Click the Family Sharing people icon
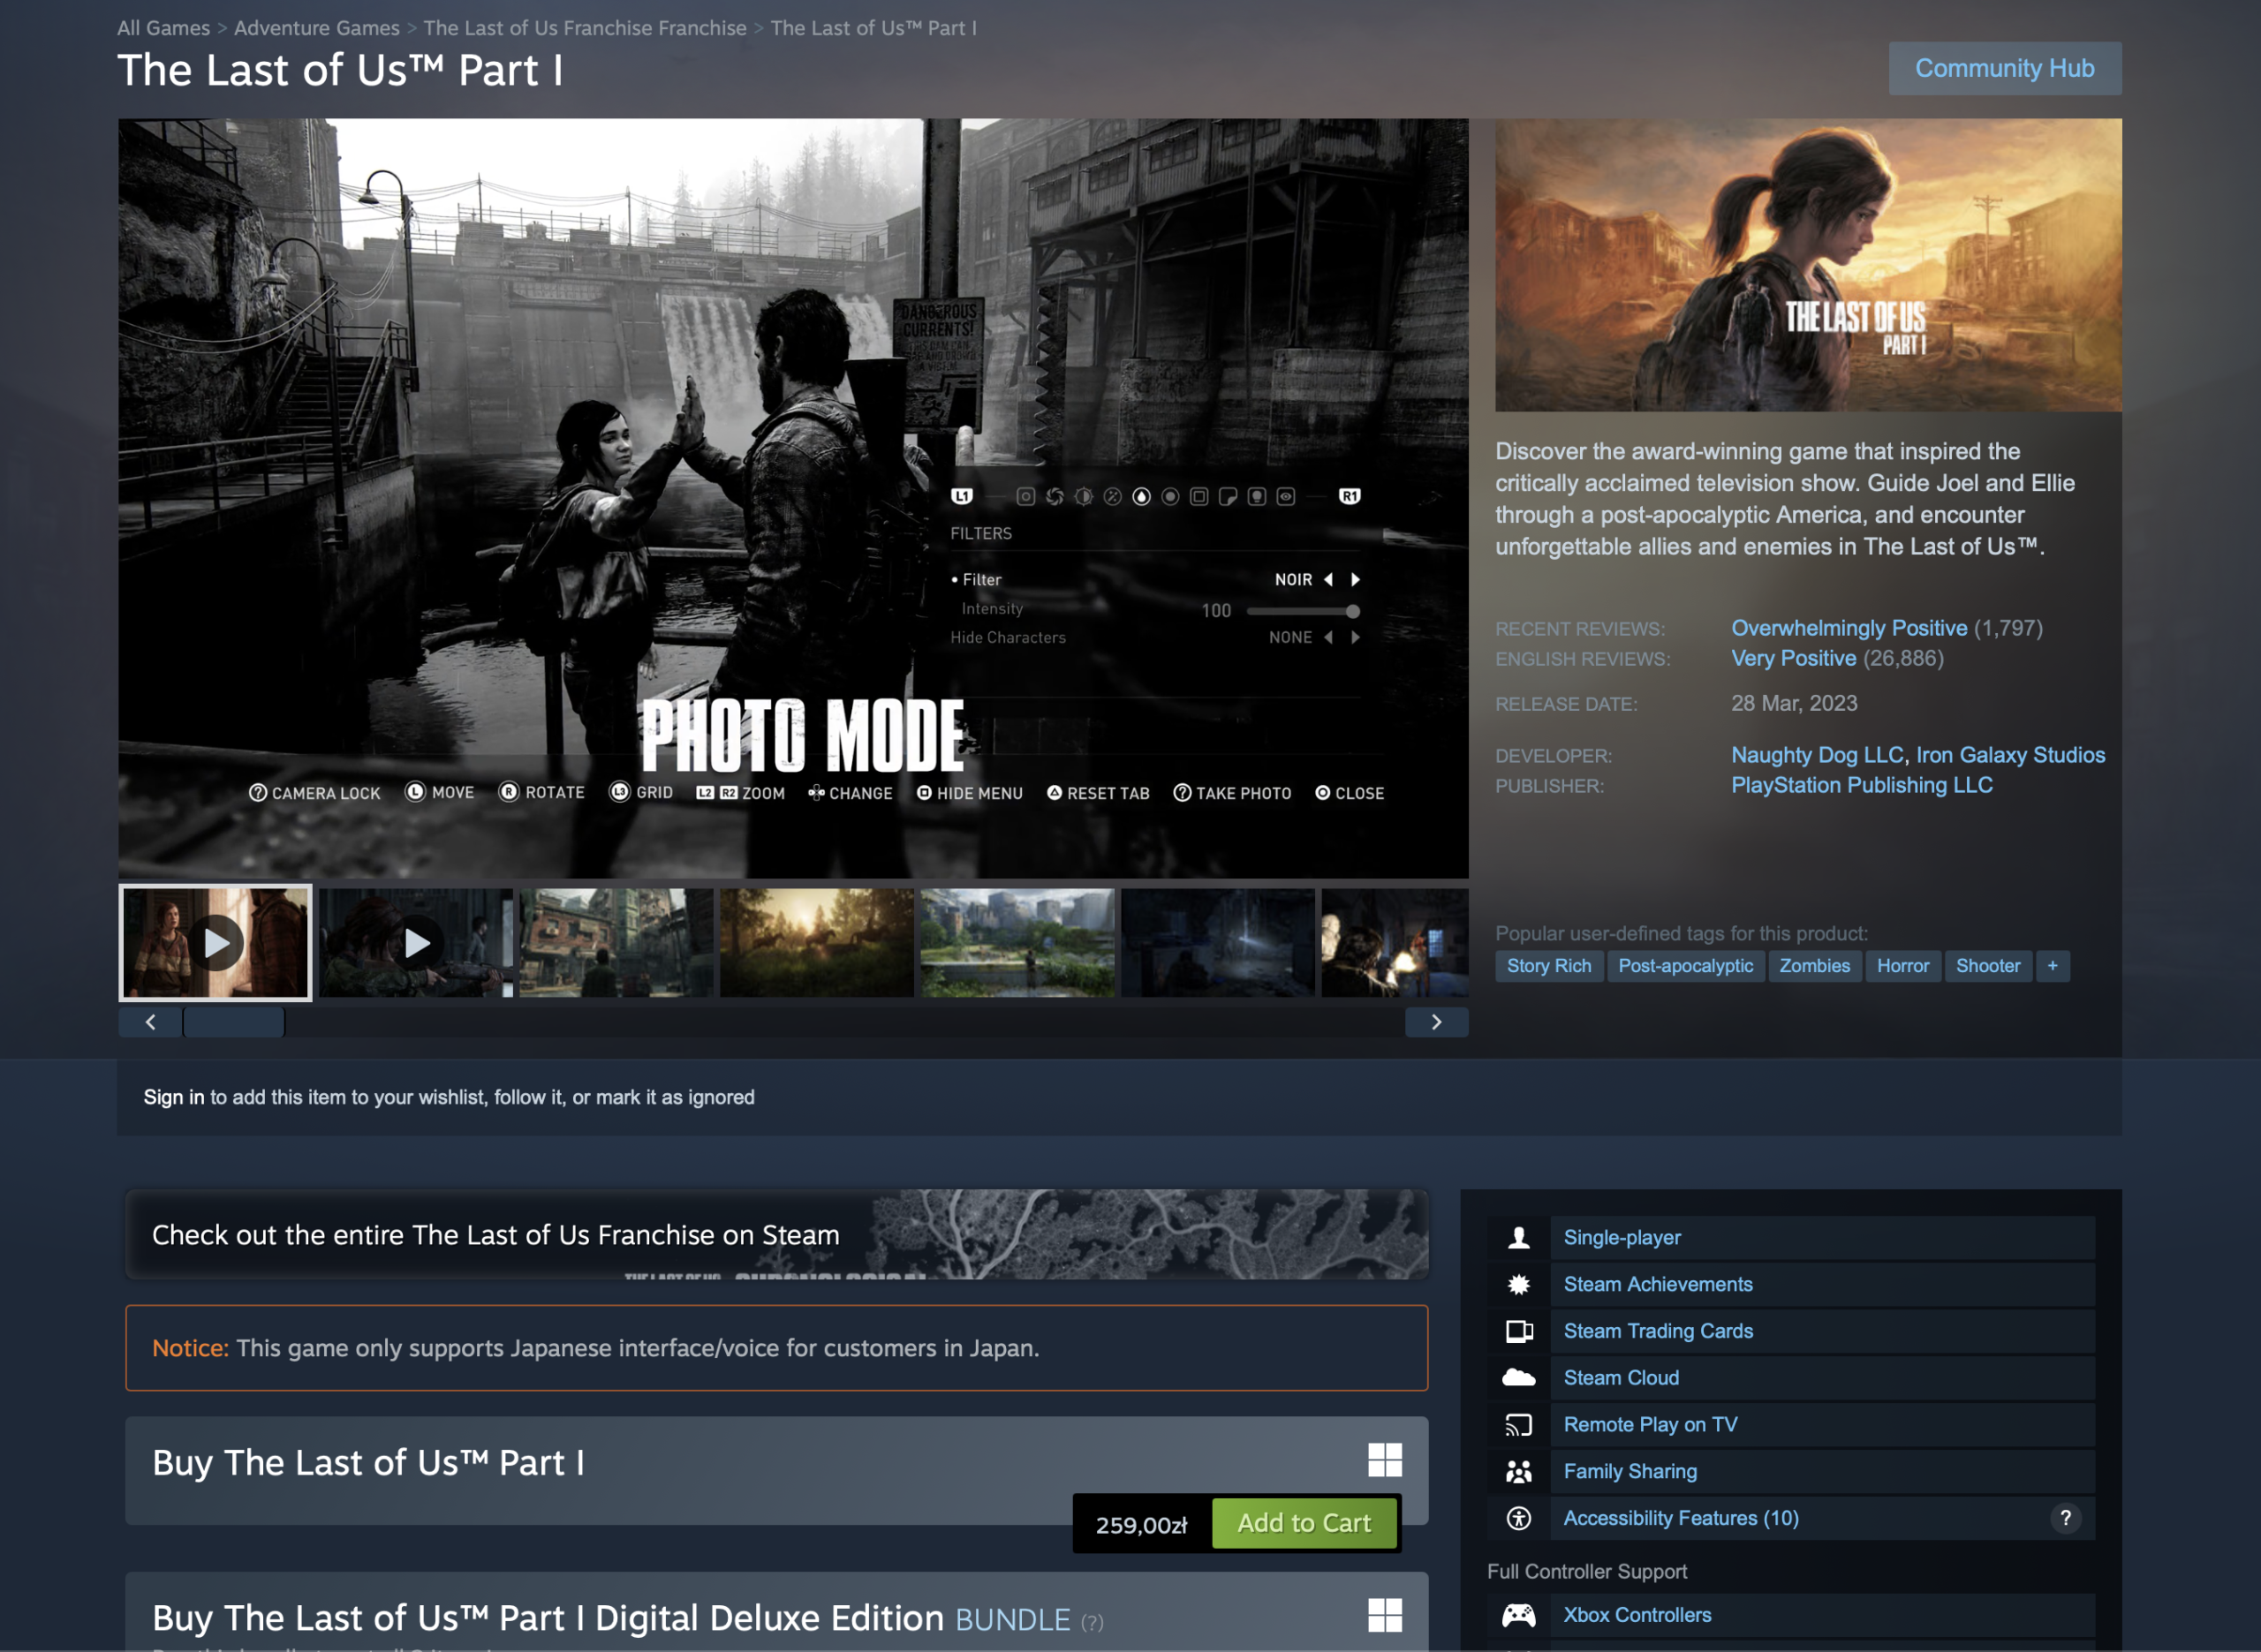 click(1518, 1472)
